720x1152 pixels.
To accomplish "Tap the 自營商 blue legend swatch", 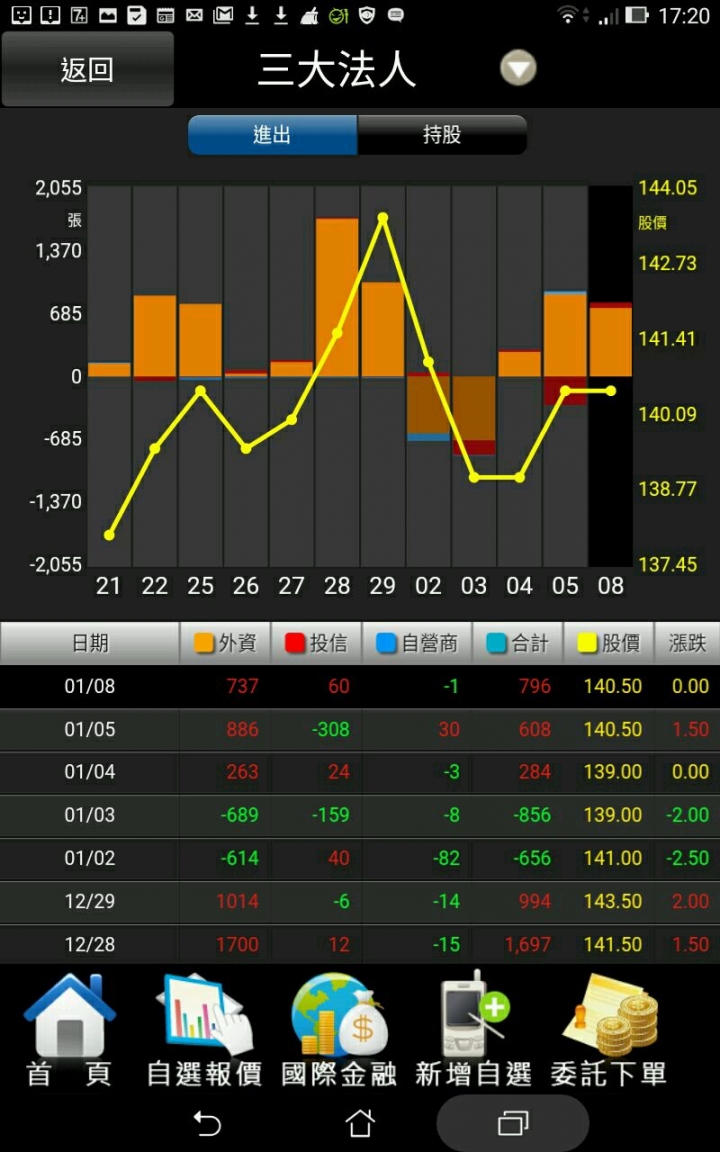I will point(386,644).
